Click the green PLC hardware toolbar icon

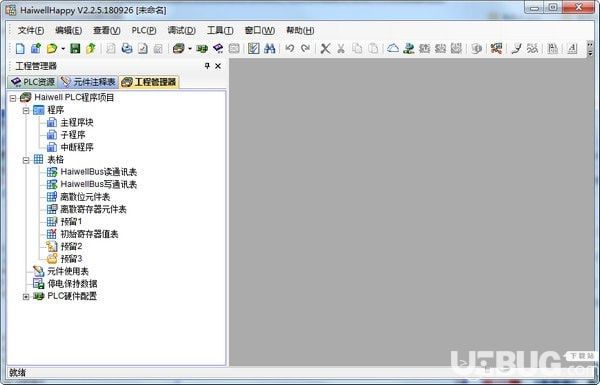[202, 49]
